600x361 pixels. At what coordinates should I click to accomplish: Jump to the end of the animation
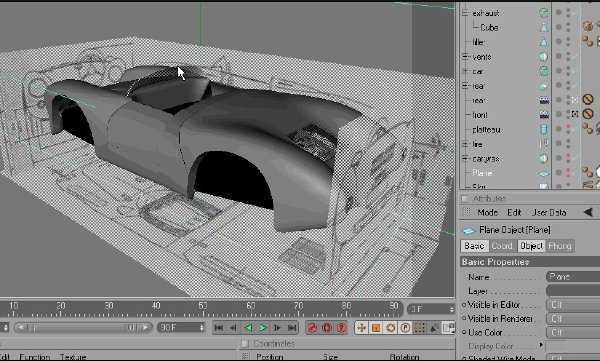coord(292,328)
